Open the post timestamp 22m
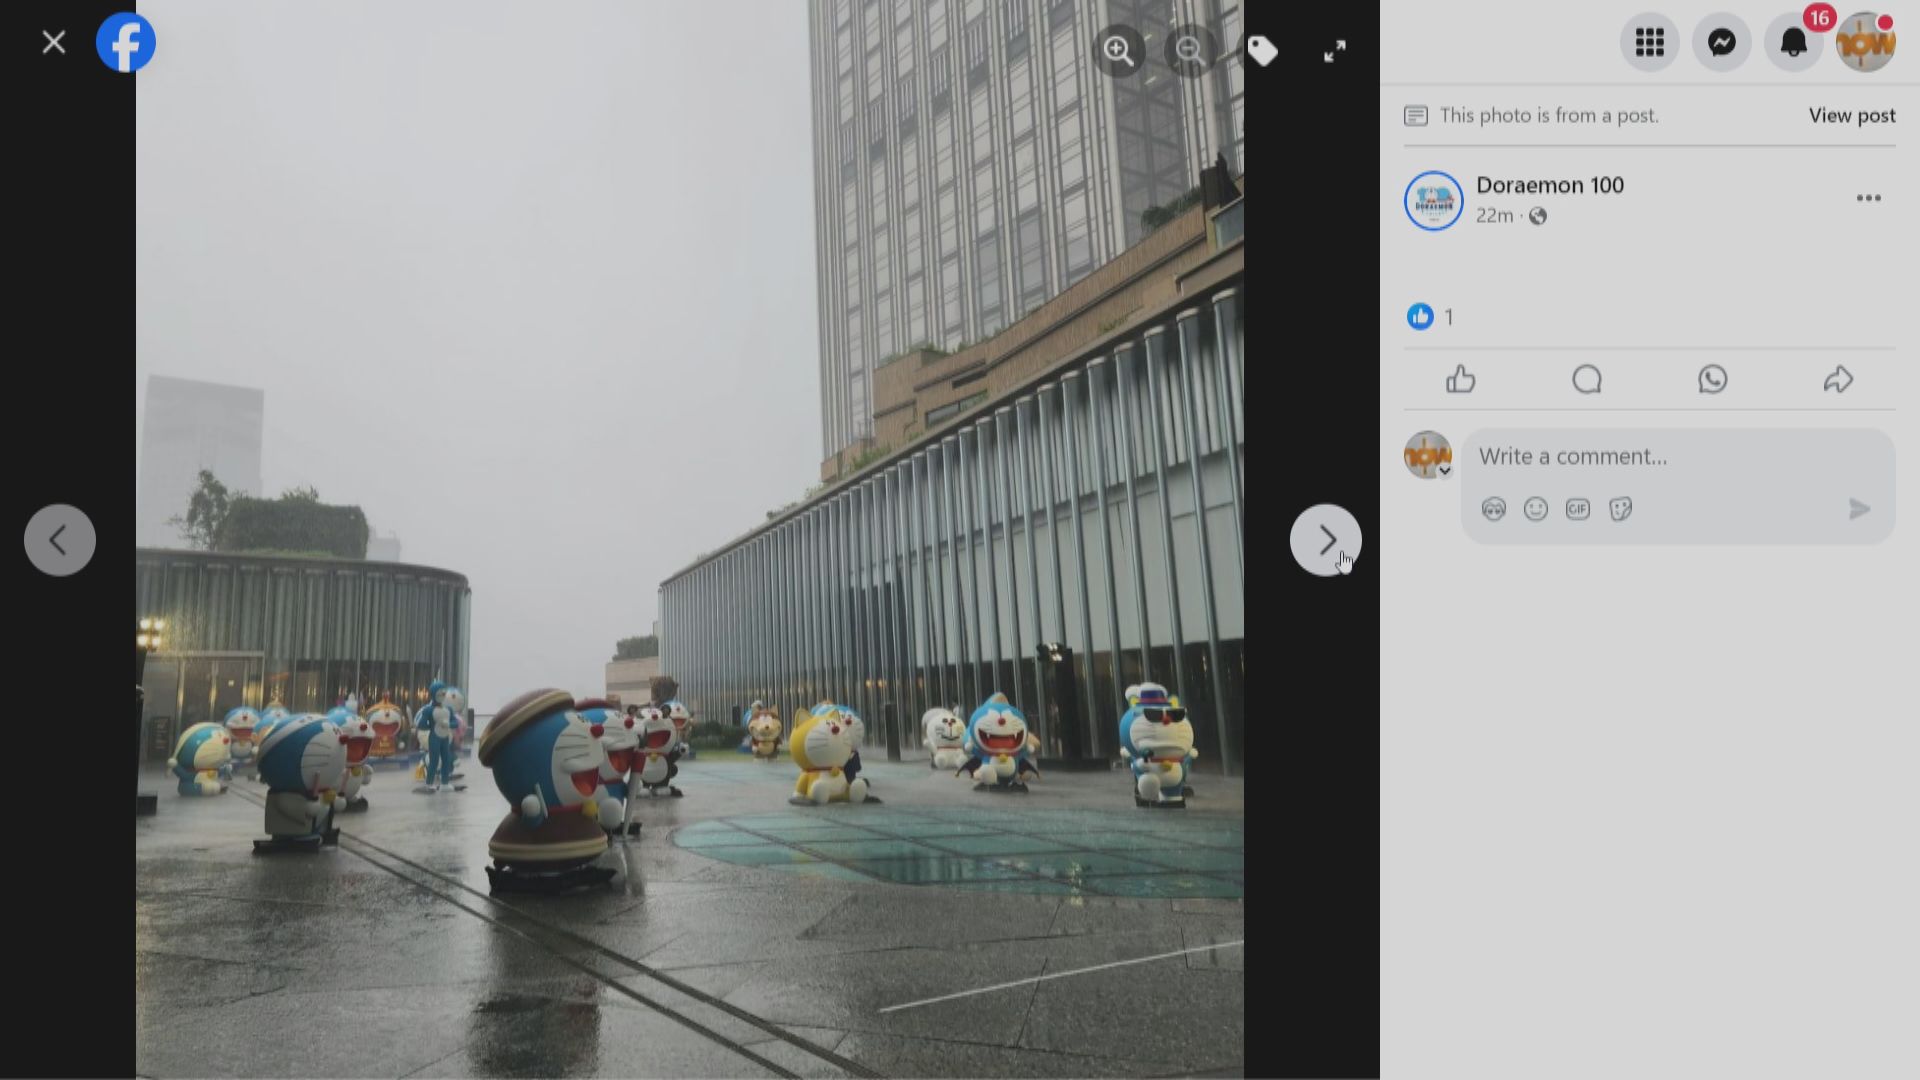The height and width of the screenshot is (1080, 1920). (x=1494, y=216)
